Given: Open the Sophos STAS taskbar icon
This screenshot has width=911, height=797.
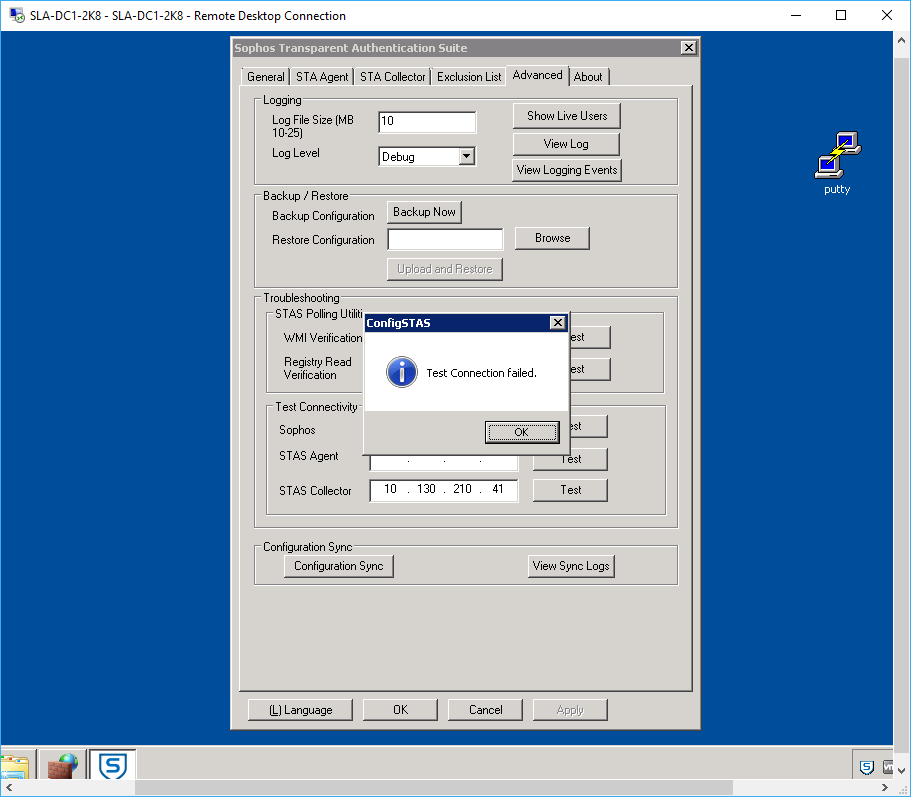Looking at the screenshot, I should [x=113, y=765].
